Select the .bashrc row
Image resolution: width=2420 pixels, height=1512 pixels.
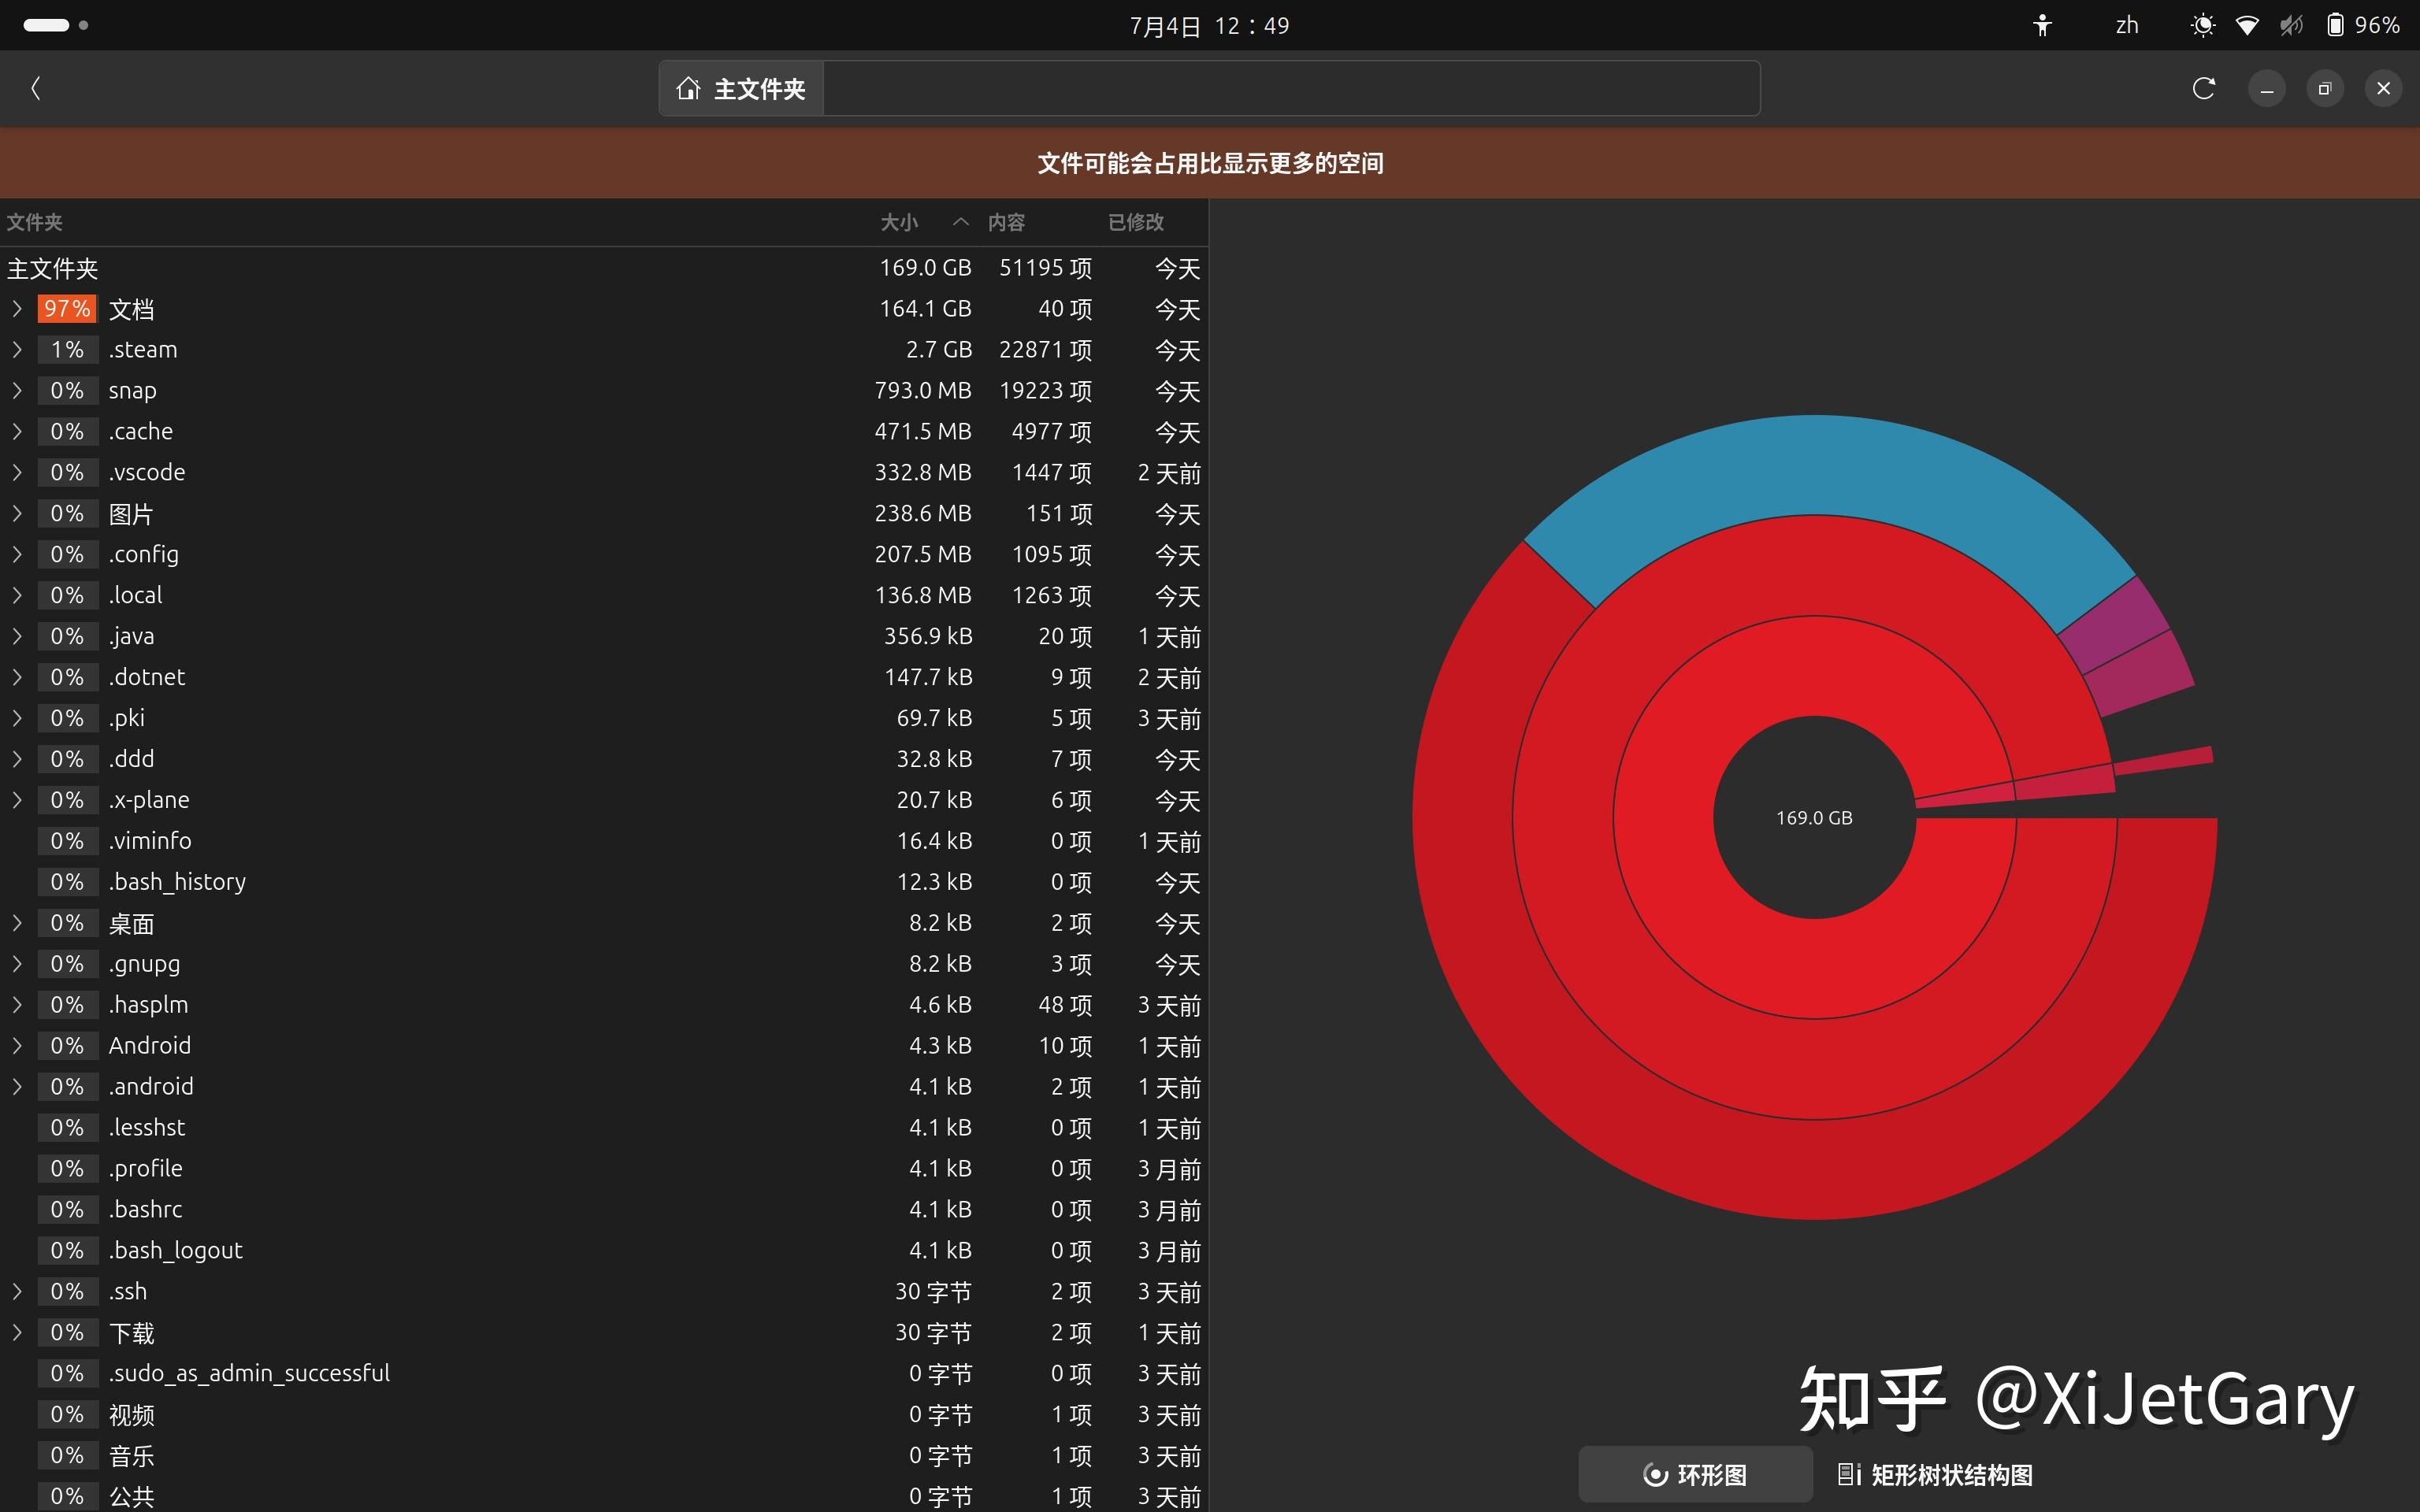604,1210
